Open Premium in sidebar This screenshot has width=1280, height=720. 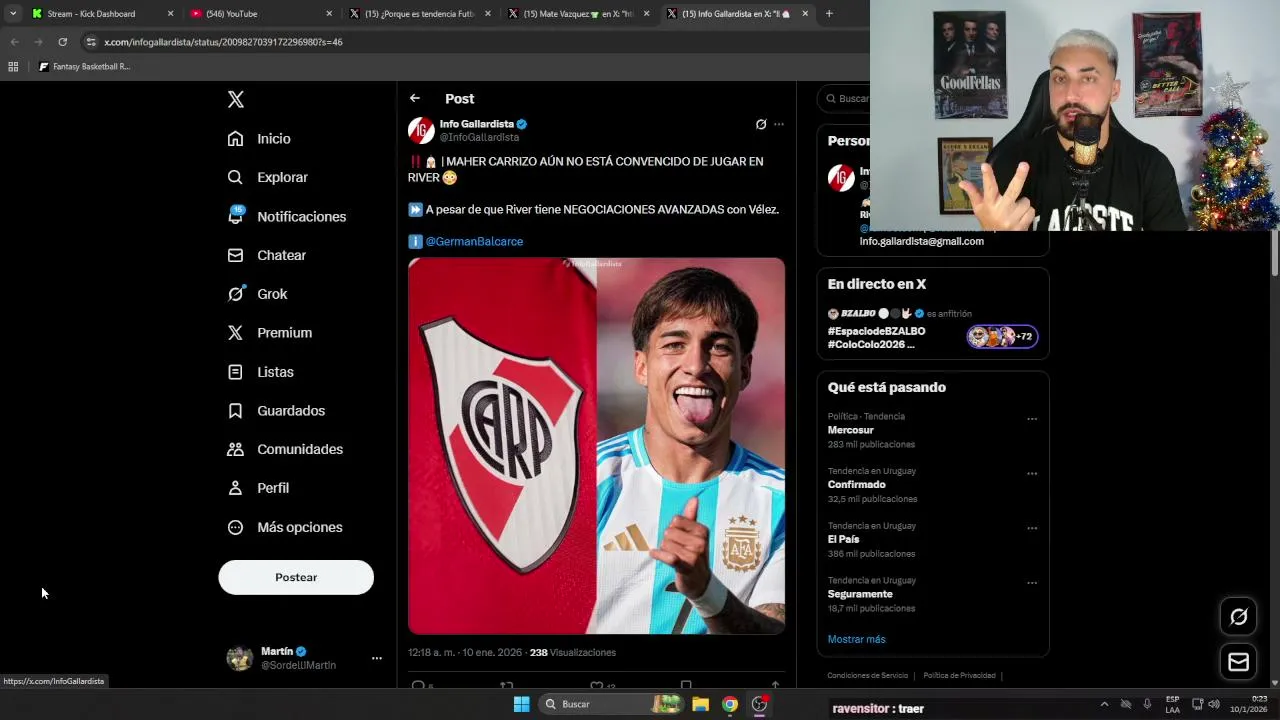click(270, 333)
